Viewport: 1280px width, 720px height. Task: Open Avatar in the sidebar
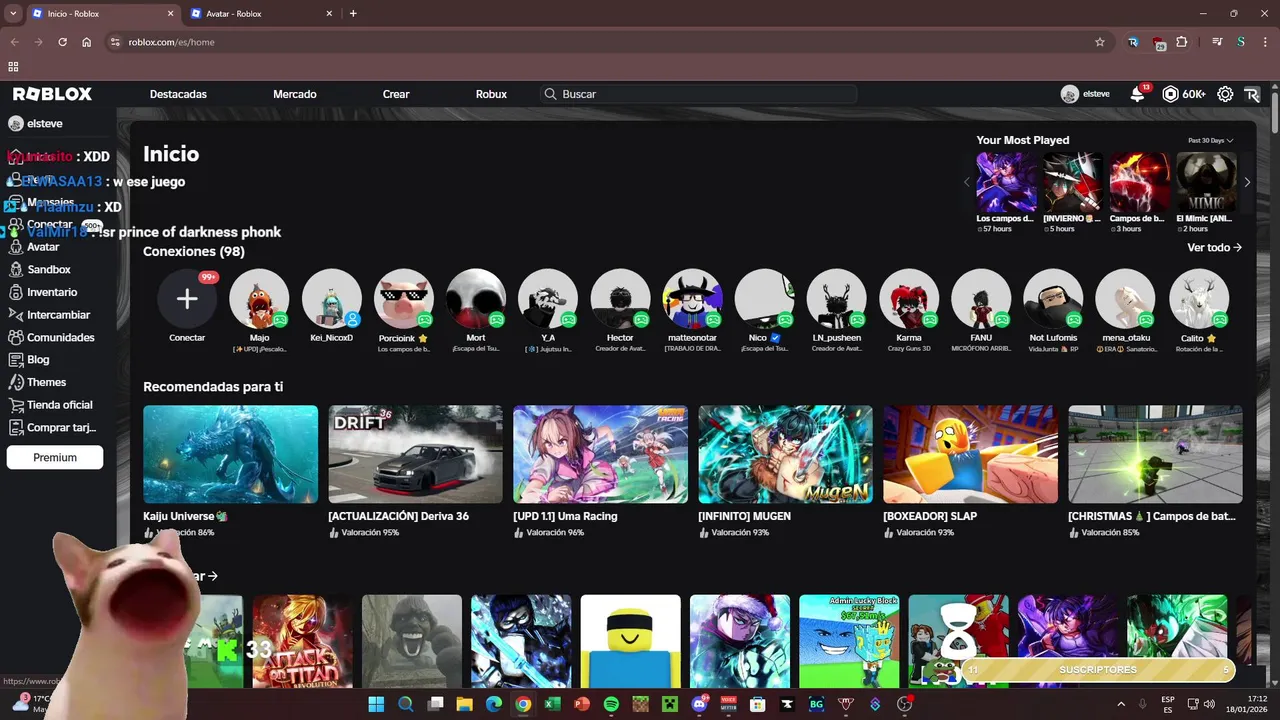pyautogui.click(x=43, y=247)
